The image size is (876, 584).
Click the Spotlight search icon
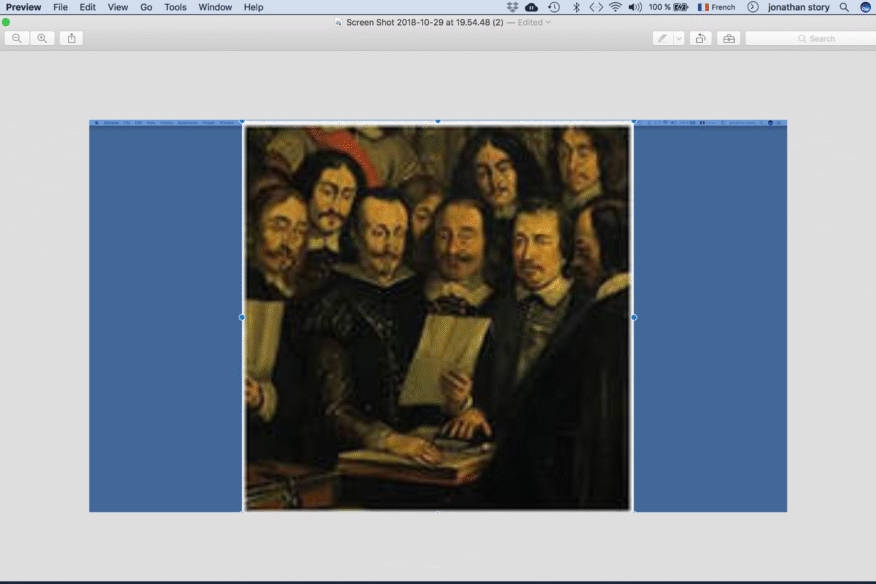pos(844,7)
